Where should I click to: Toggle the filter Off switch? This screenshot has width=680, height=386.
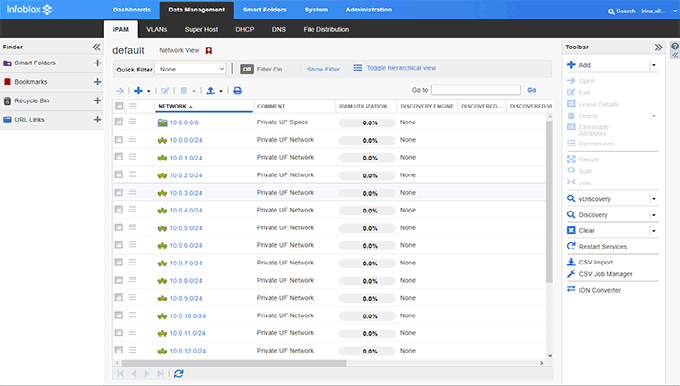247,69
